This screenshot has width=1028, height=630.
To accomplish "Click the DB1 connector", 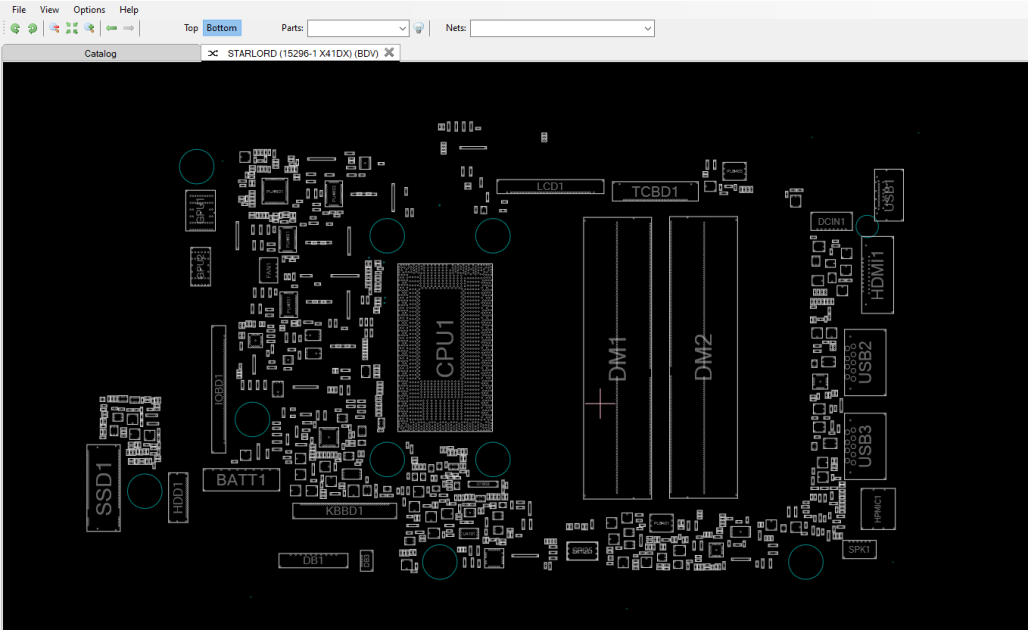I will click(x=313, y=561).
